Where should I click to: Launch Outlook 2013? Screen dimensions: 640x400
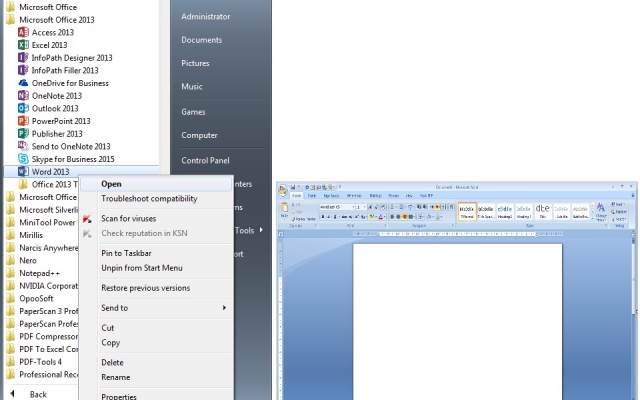(x=48, y=108)
